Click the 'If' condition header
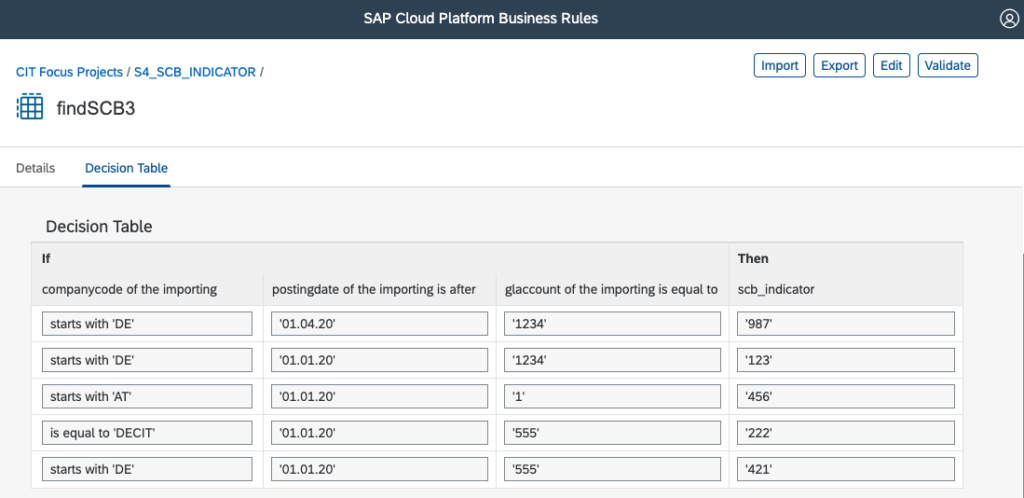 point(46,258)
